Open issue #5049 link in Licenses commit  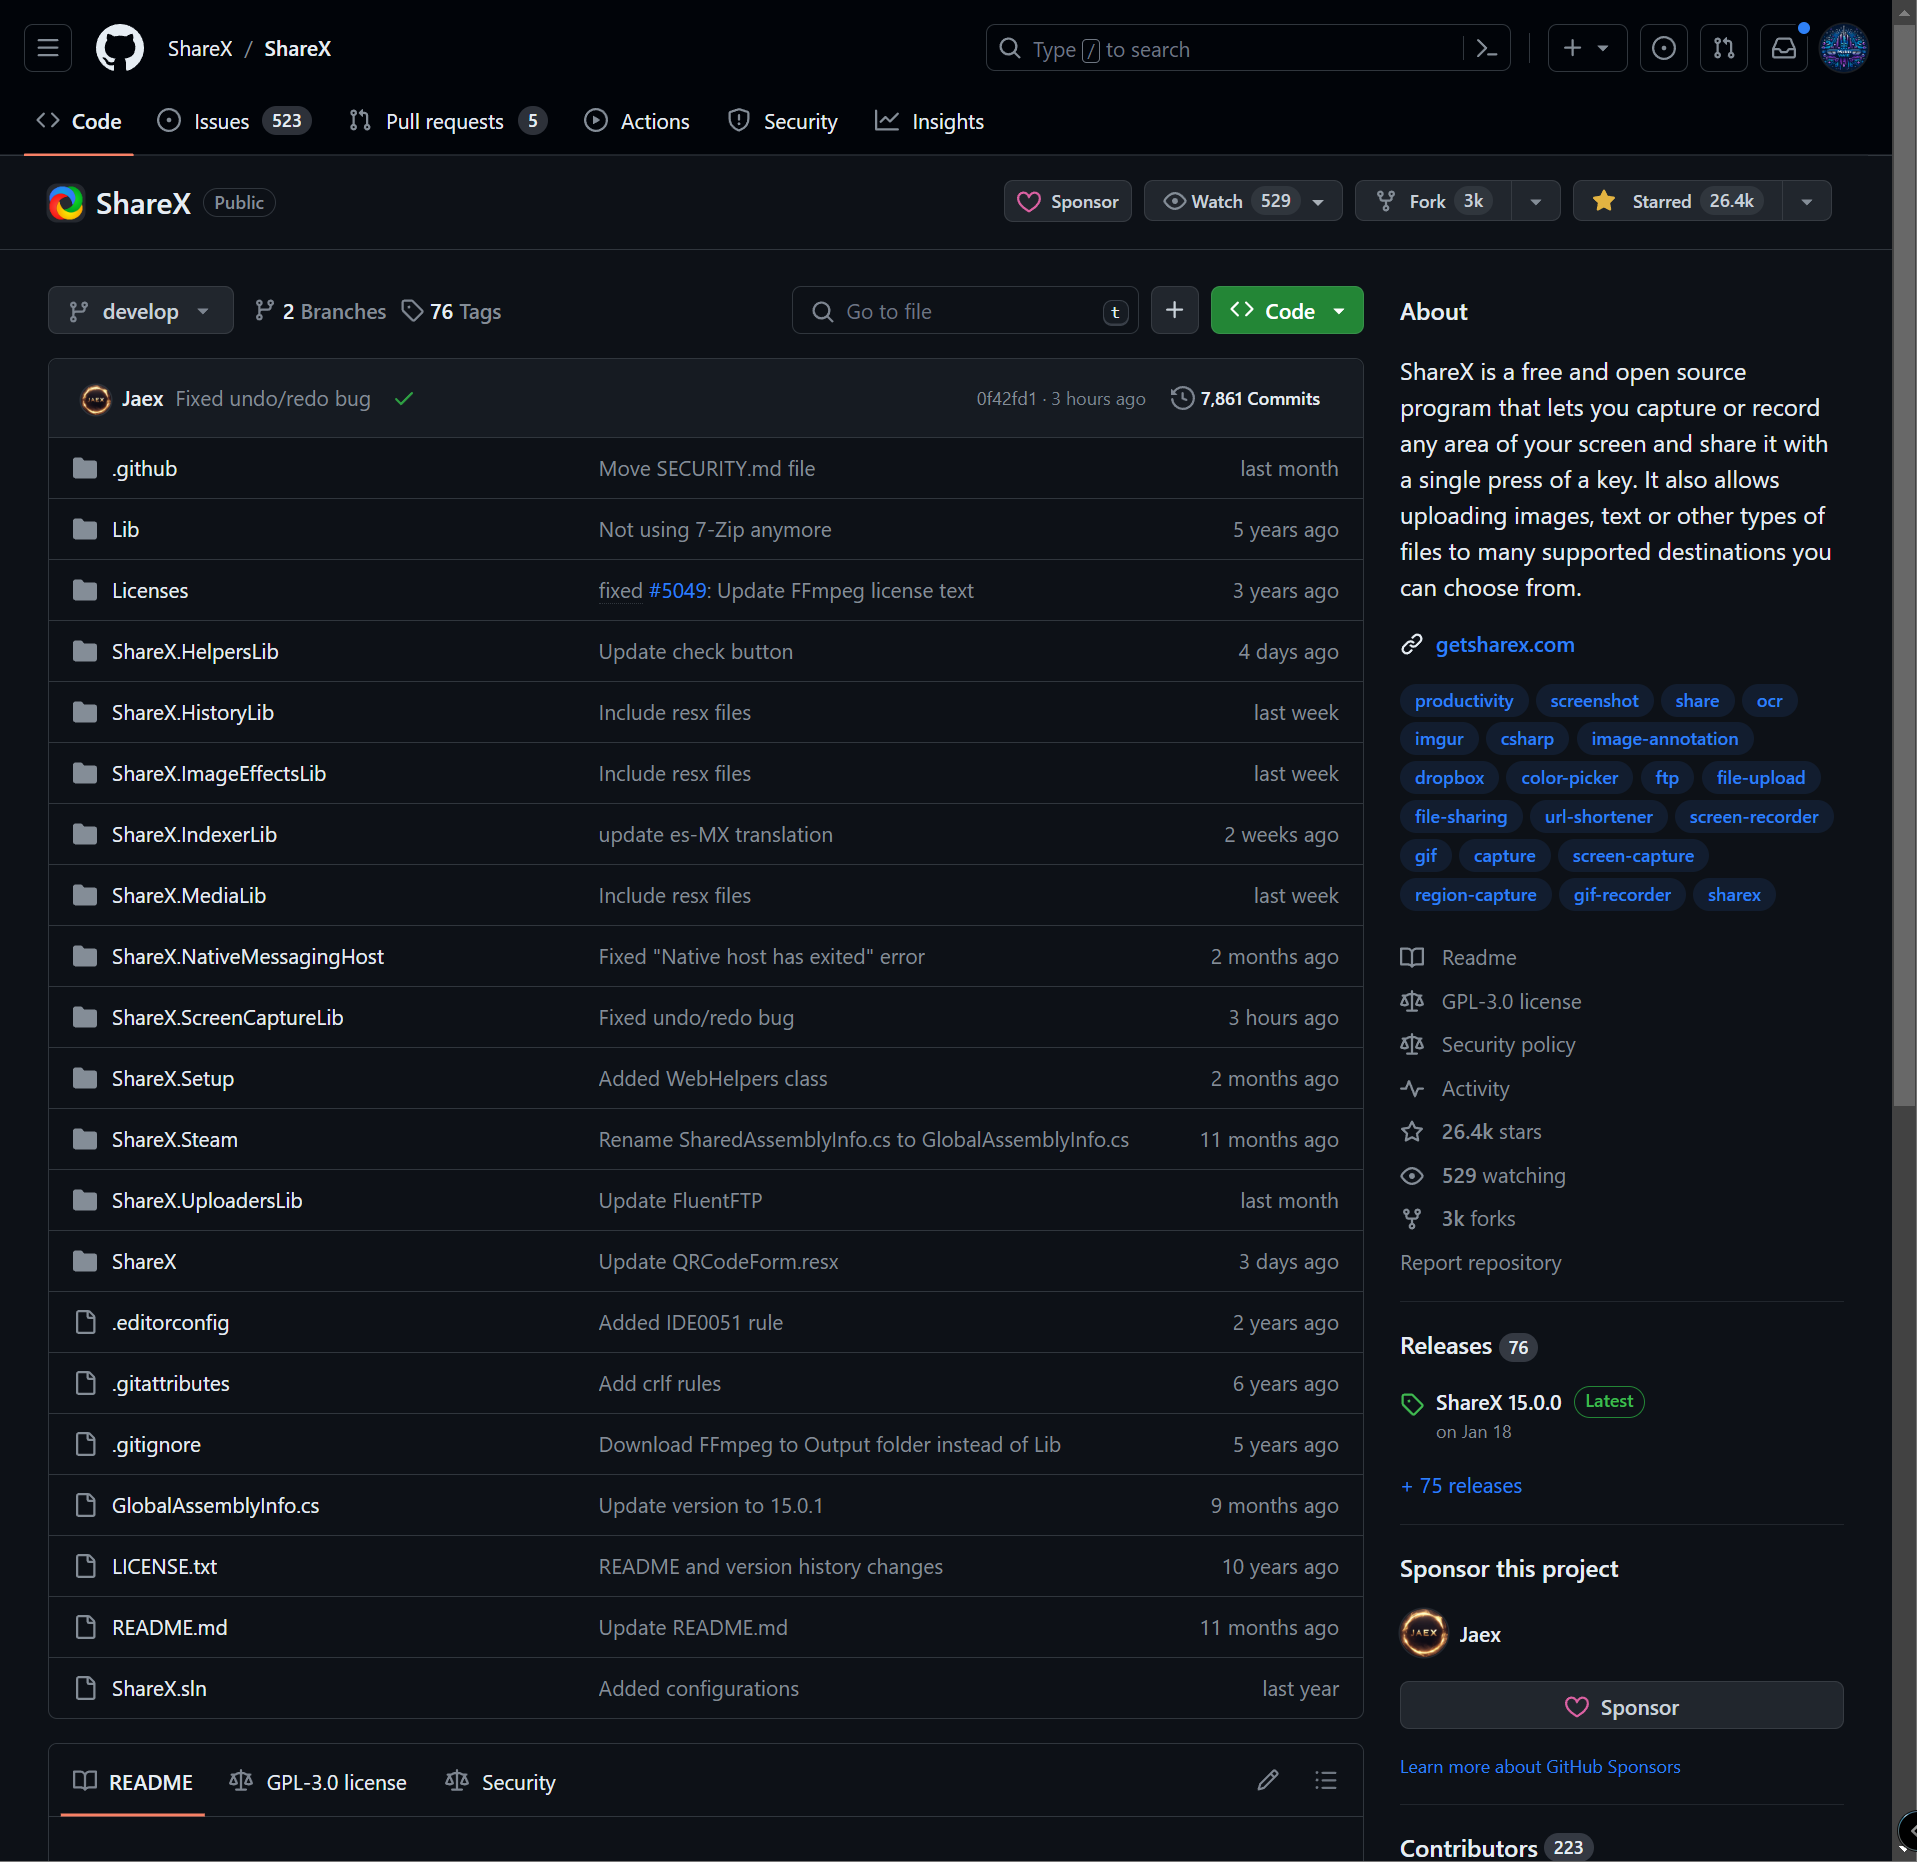pos(677,591)
